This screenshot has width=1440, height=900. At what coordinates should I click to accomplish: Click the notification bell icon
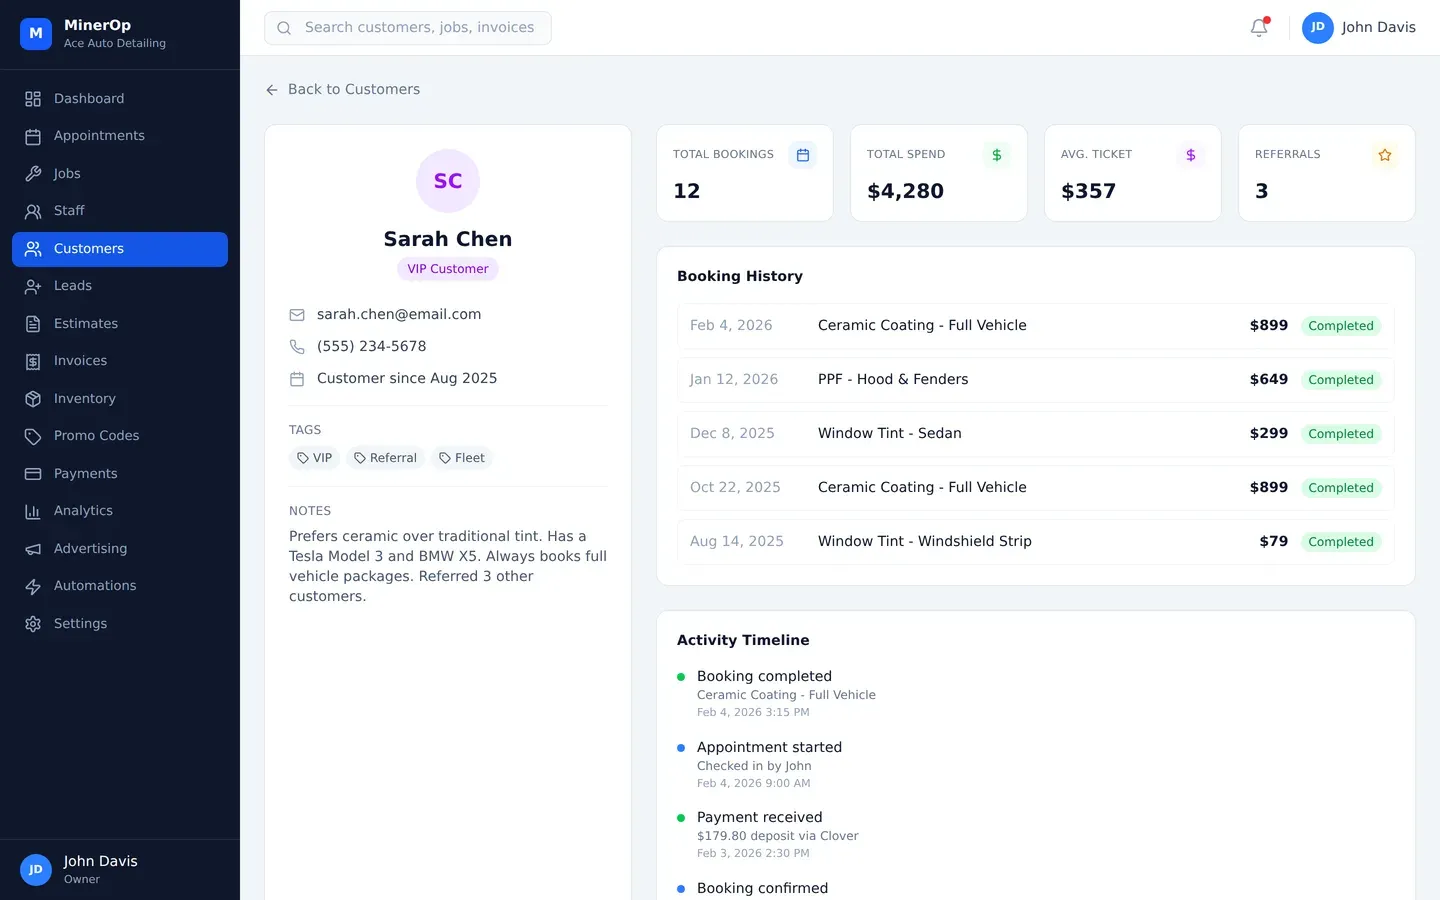click(1259, 28)
